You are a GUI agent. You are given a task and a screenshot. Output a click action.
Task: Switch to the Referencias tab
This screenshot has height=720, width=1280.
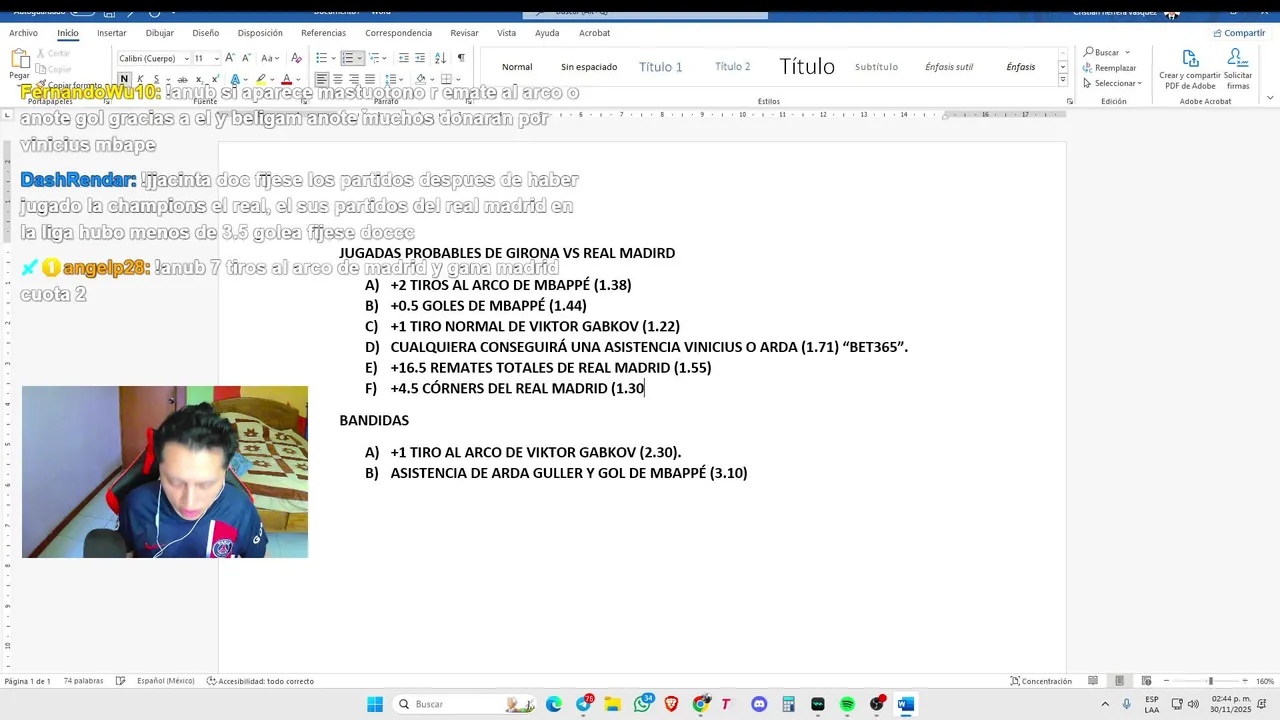(323, 33)
